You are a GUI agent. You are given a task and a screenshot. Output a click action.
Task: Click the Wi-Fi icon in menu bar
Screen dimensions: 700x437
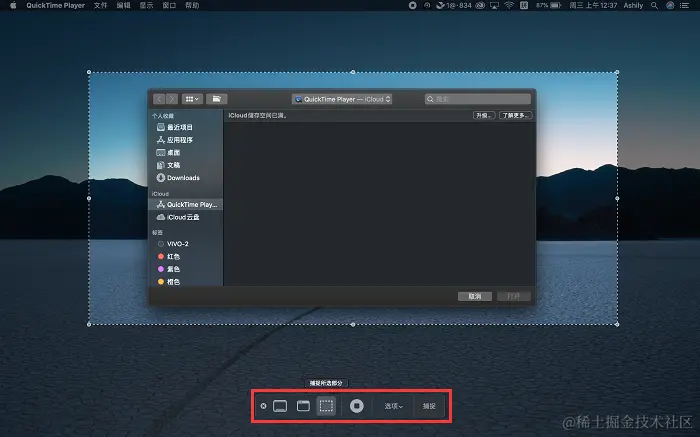(509, 5)
